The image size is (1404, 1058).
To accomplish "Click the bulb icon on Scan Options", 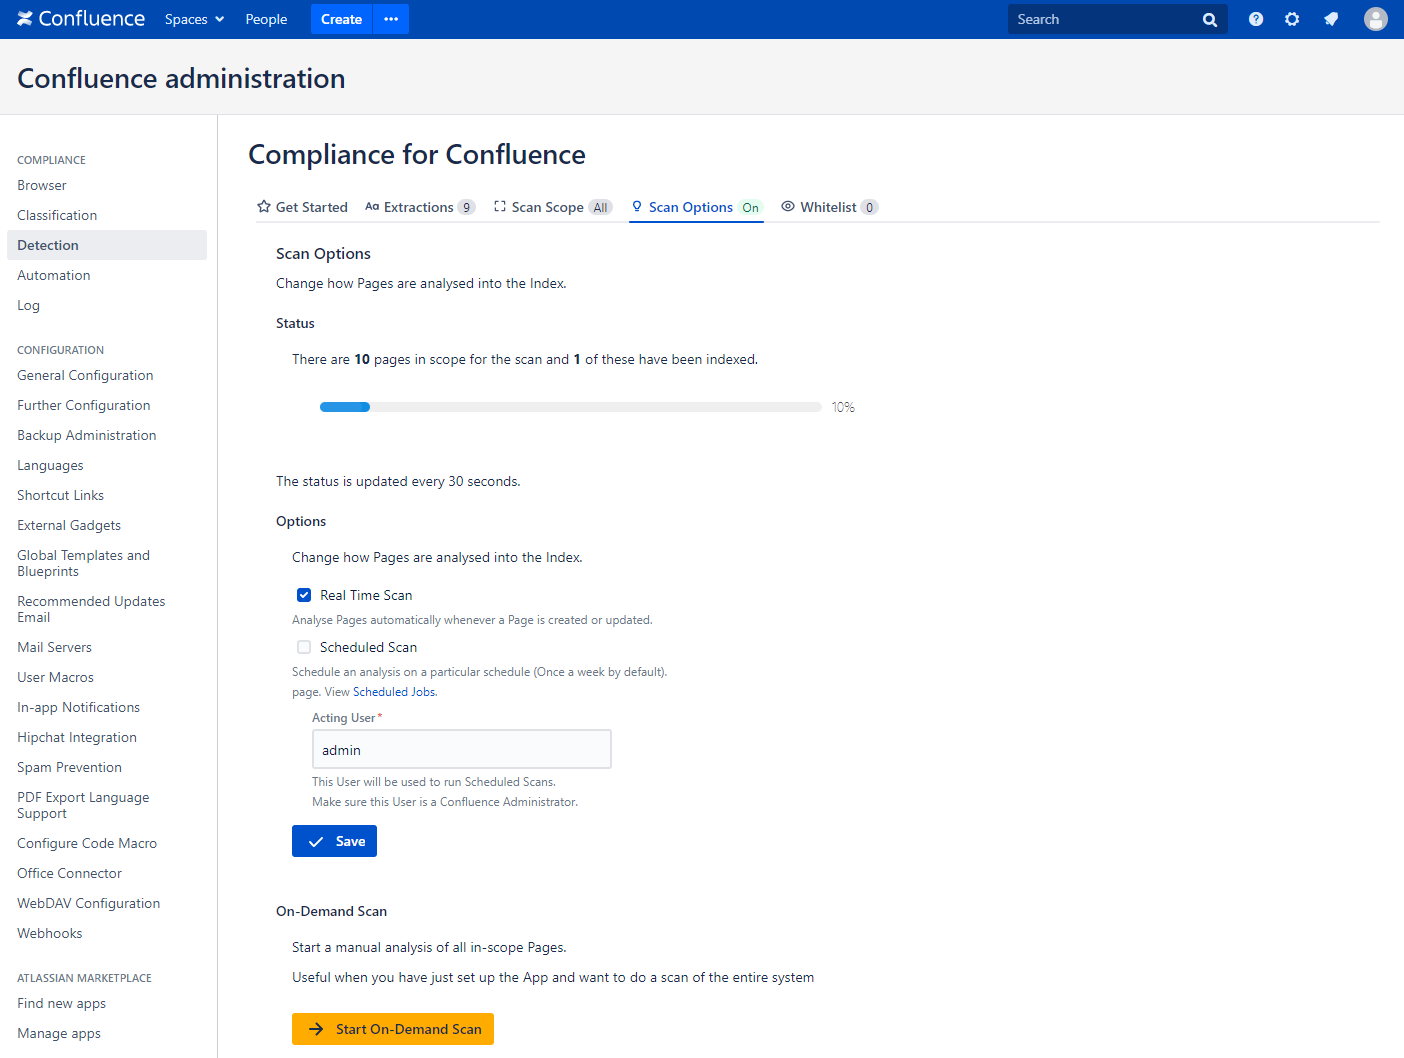I will [637, 206].
